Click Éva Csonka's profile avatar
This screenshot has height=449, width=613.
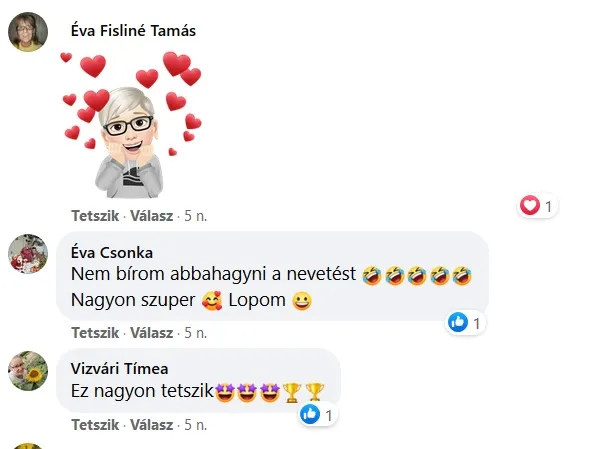pyautogui.click(x=28, y=253)
